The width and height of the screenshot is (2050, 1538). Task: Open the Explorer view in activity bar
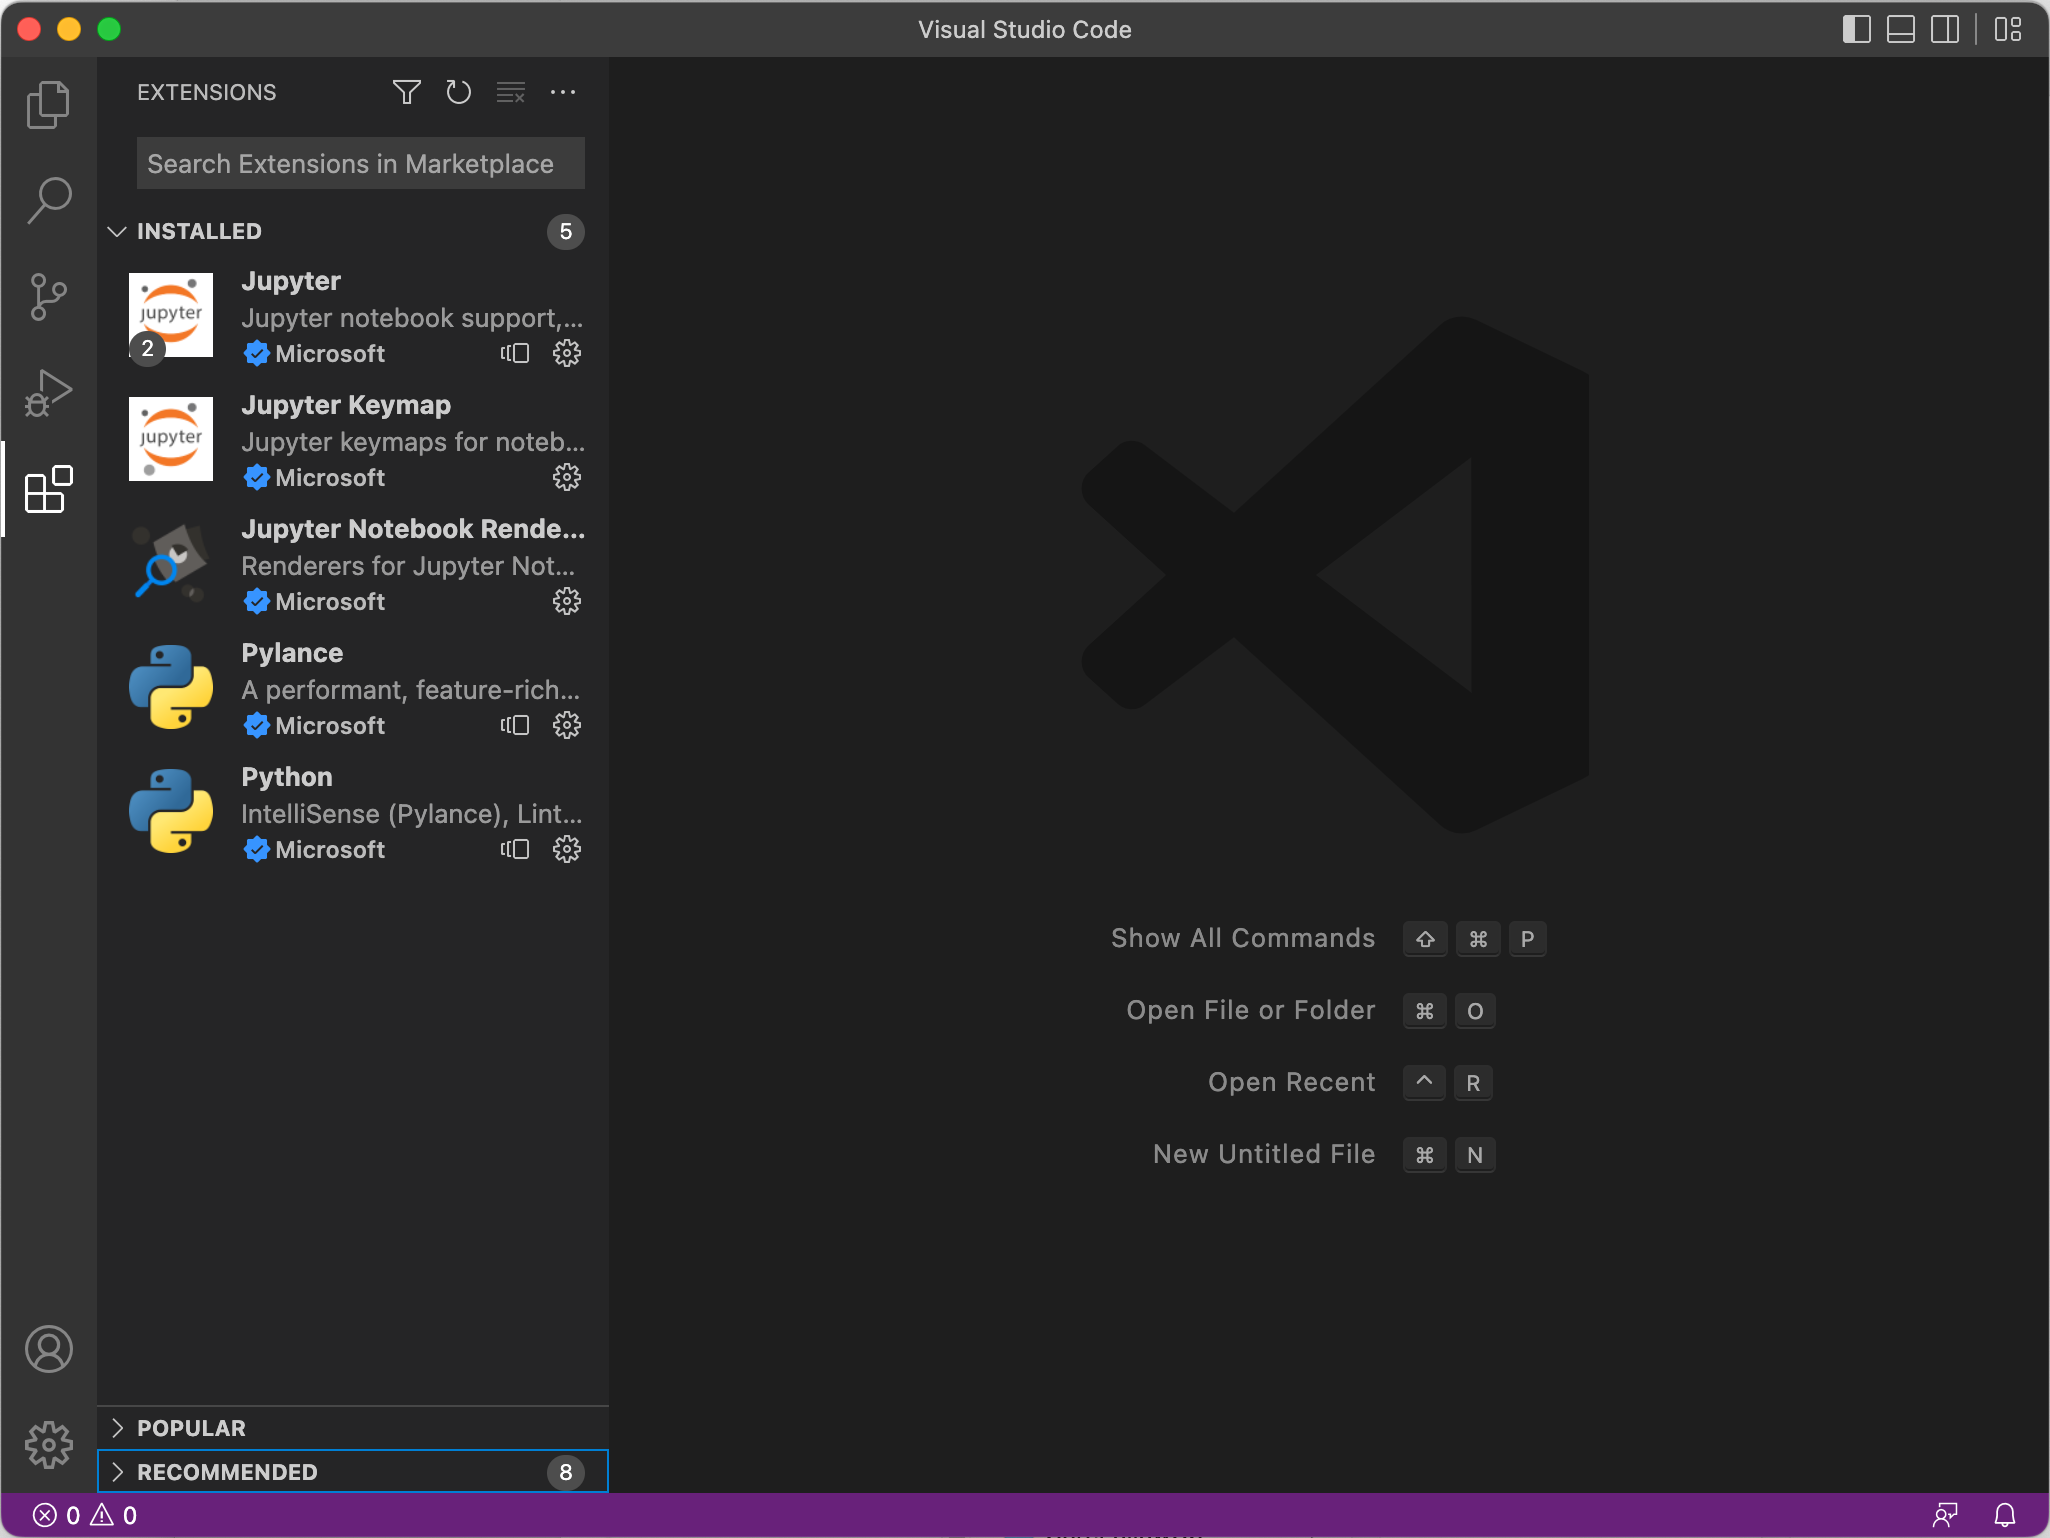(x=48, y=104)
